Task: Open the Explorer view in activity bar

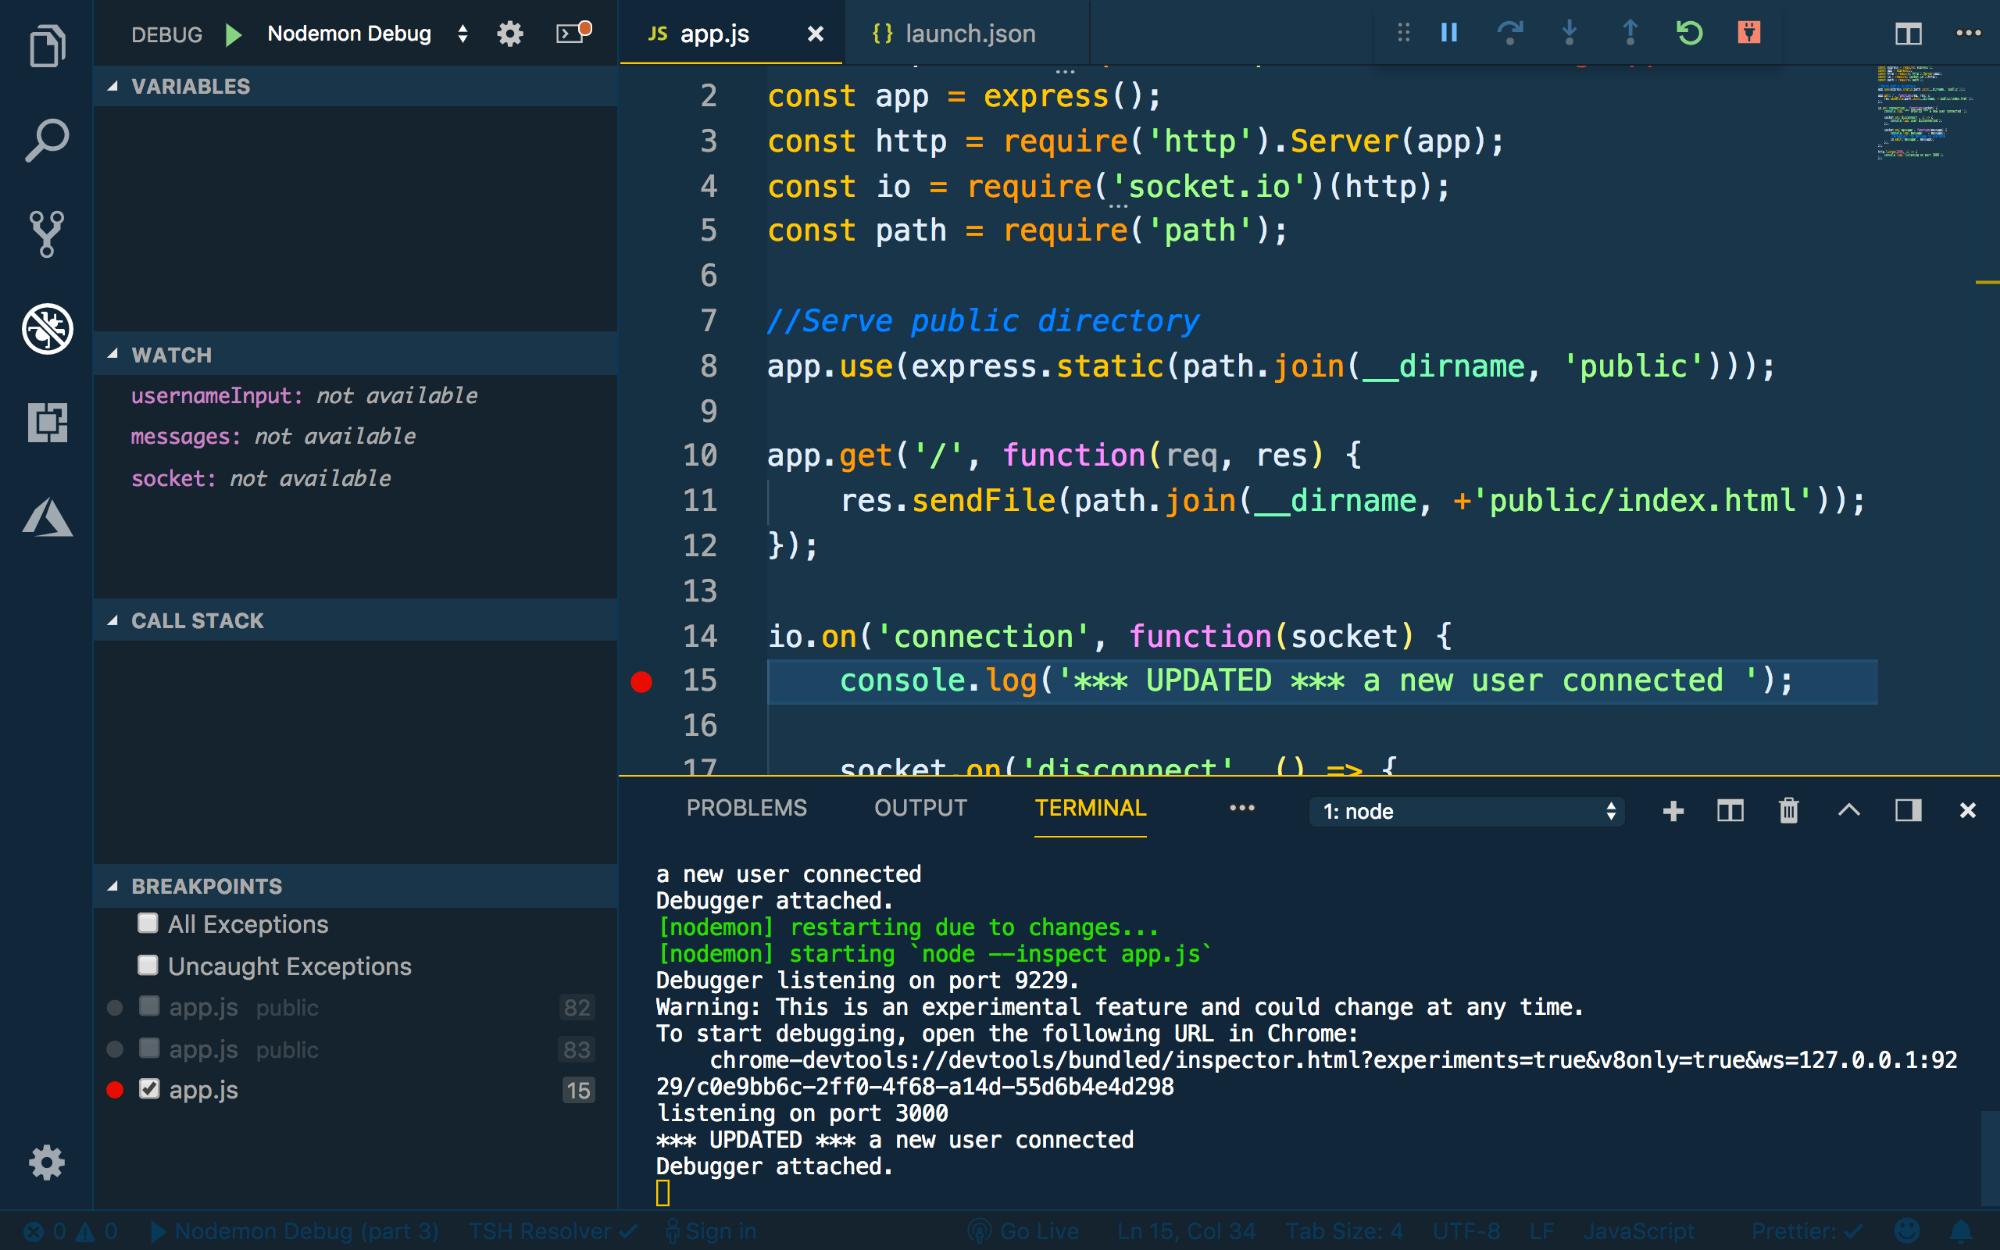Action: (x=47, y=46)
